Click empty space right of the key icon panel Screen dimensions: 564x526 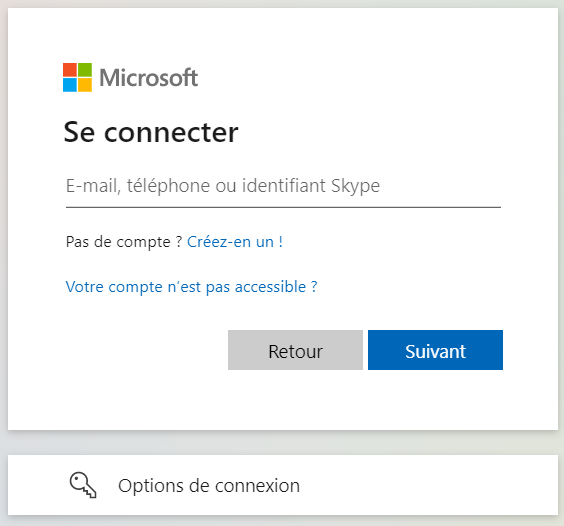[432, 485]
